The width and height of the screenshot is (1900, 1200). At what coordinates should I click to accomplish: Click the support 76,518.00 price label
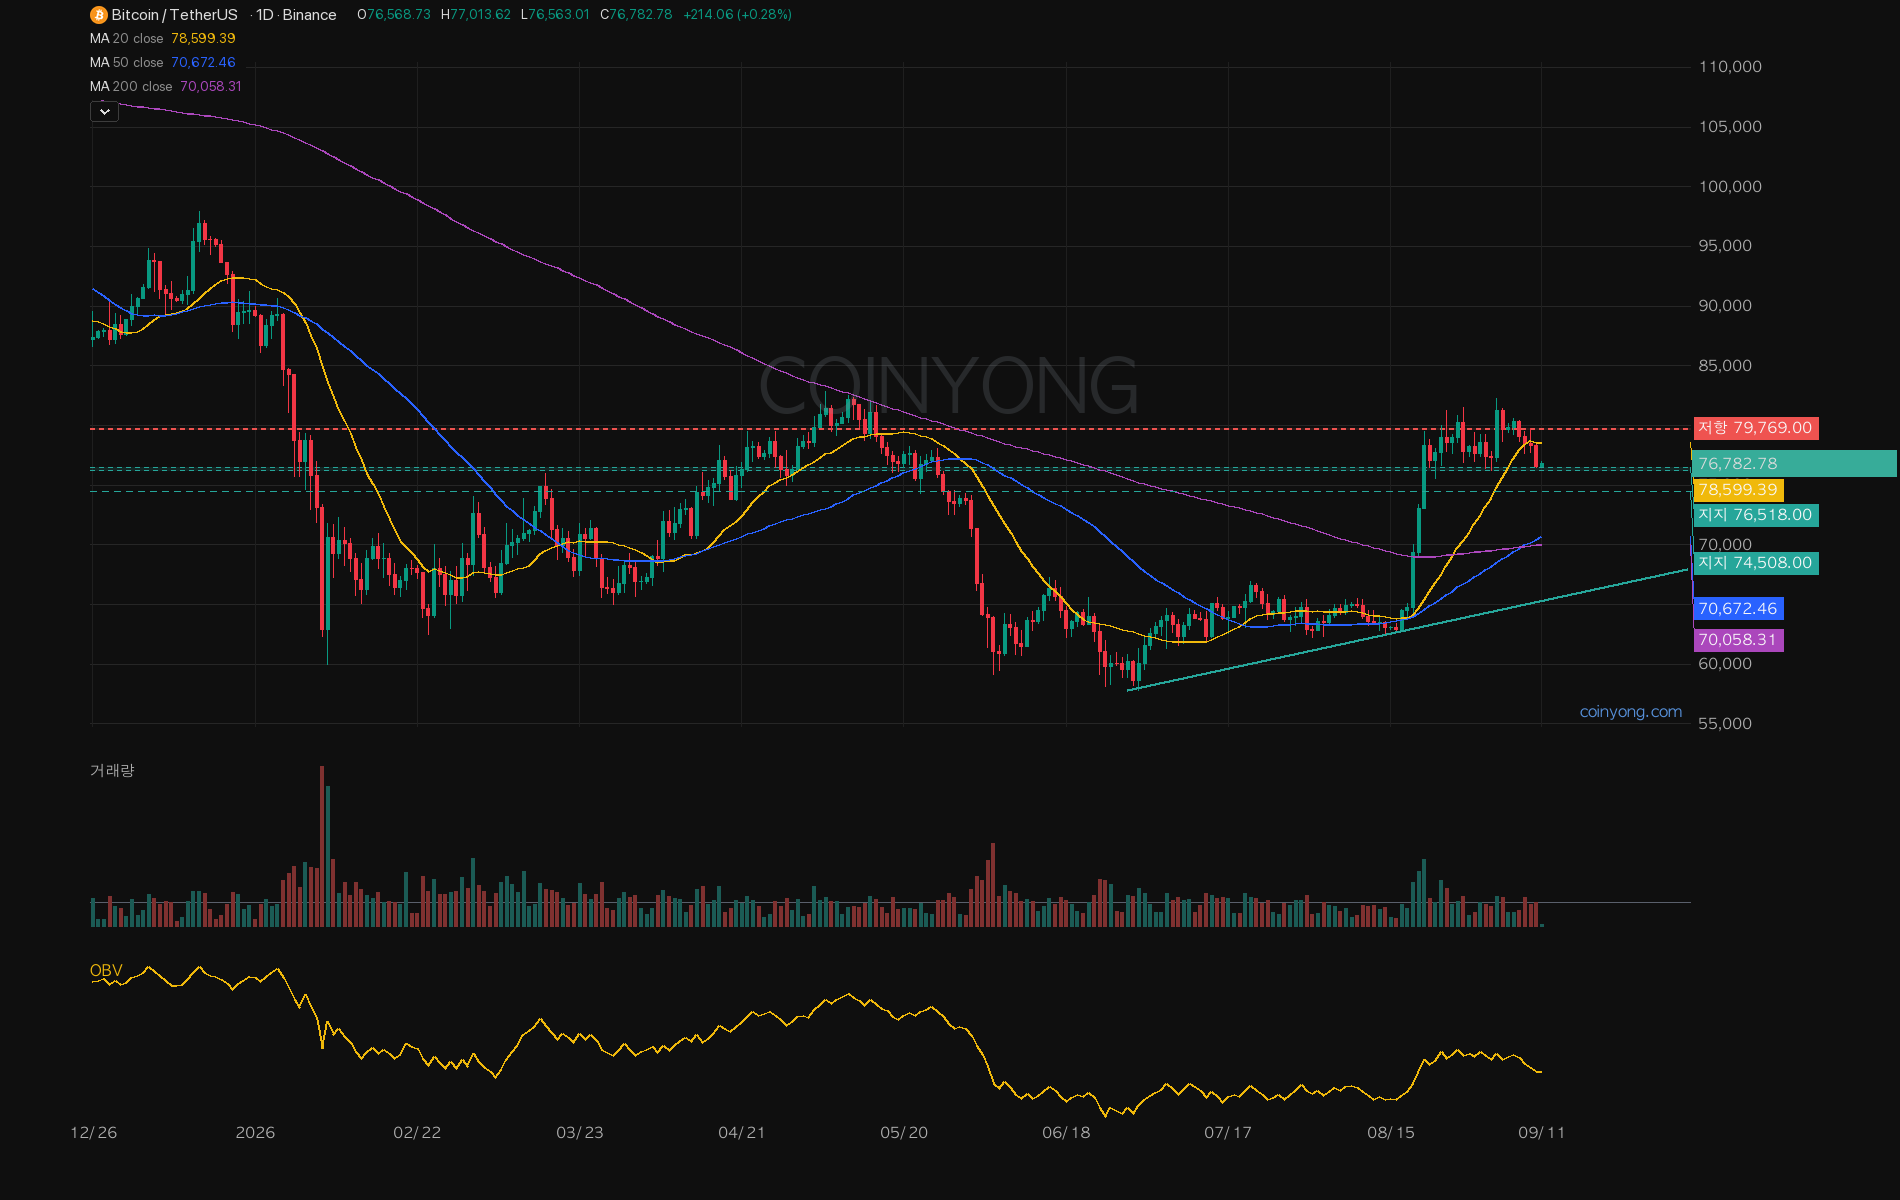pos(1755,515)
